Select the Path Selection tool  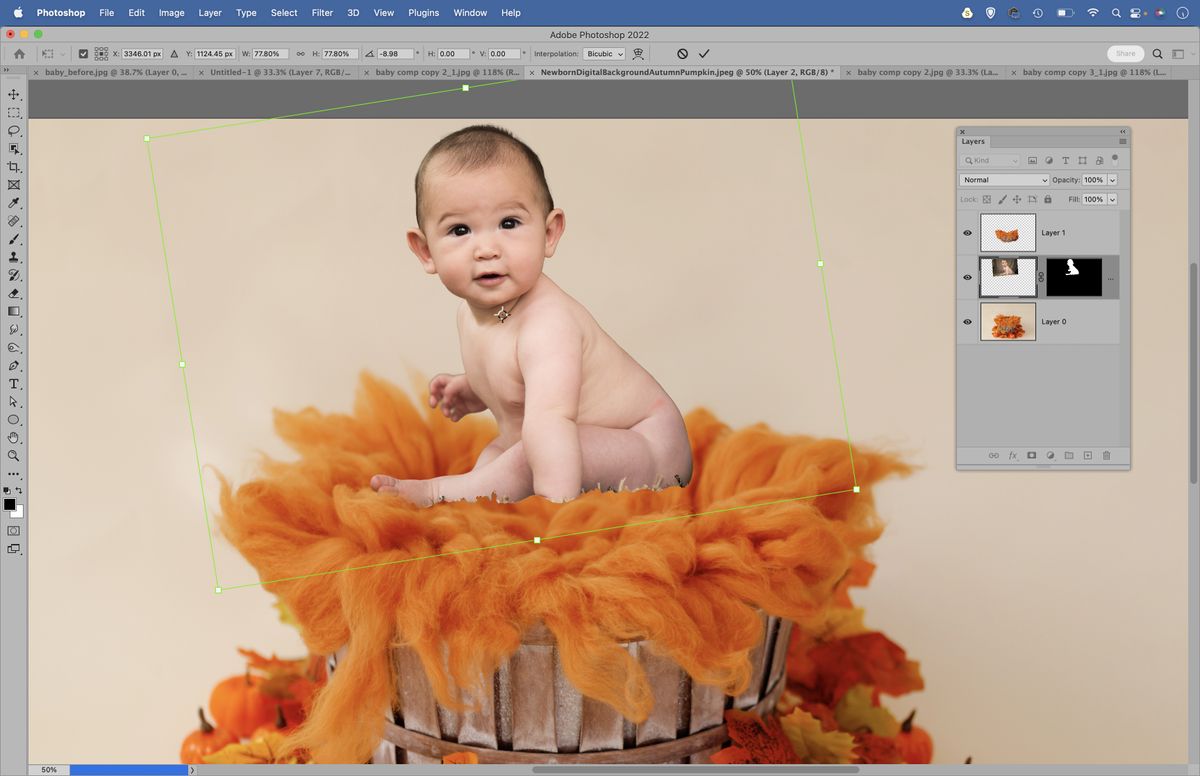pos(14,402)
